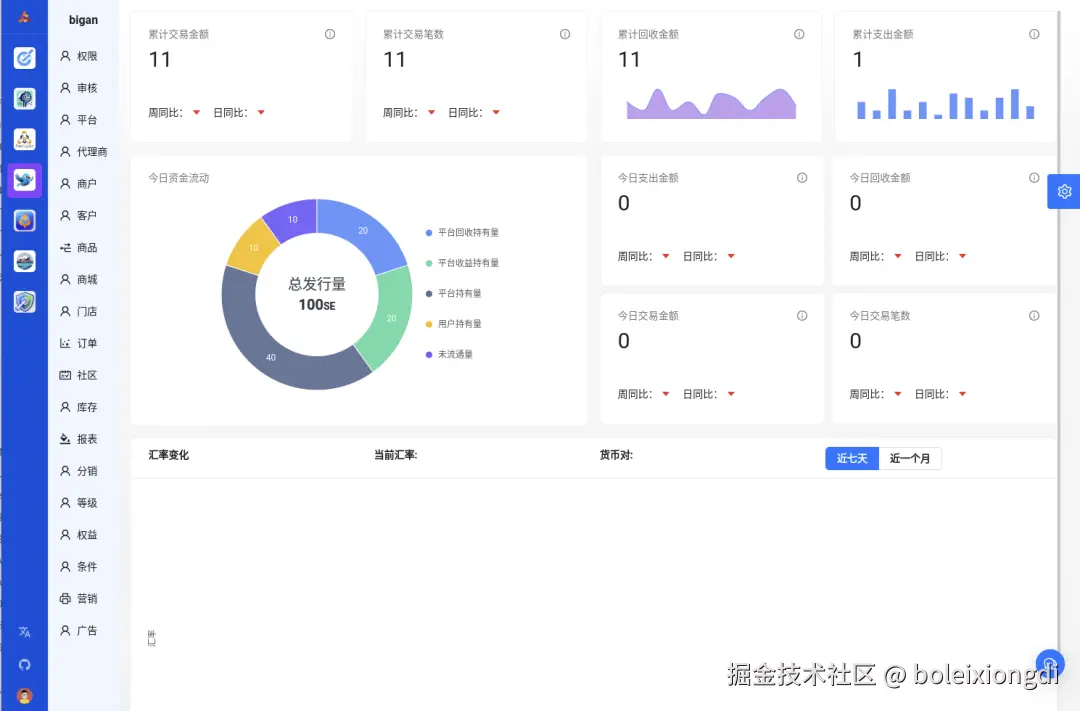Show info for 累计回收金额 card
The height and width of the screenshot is (711, 1080).
799,34
